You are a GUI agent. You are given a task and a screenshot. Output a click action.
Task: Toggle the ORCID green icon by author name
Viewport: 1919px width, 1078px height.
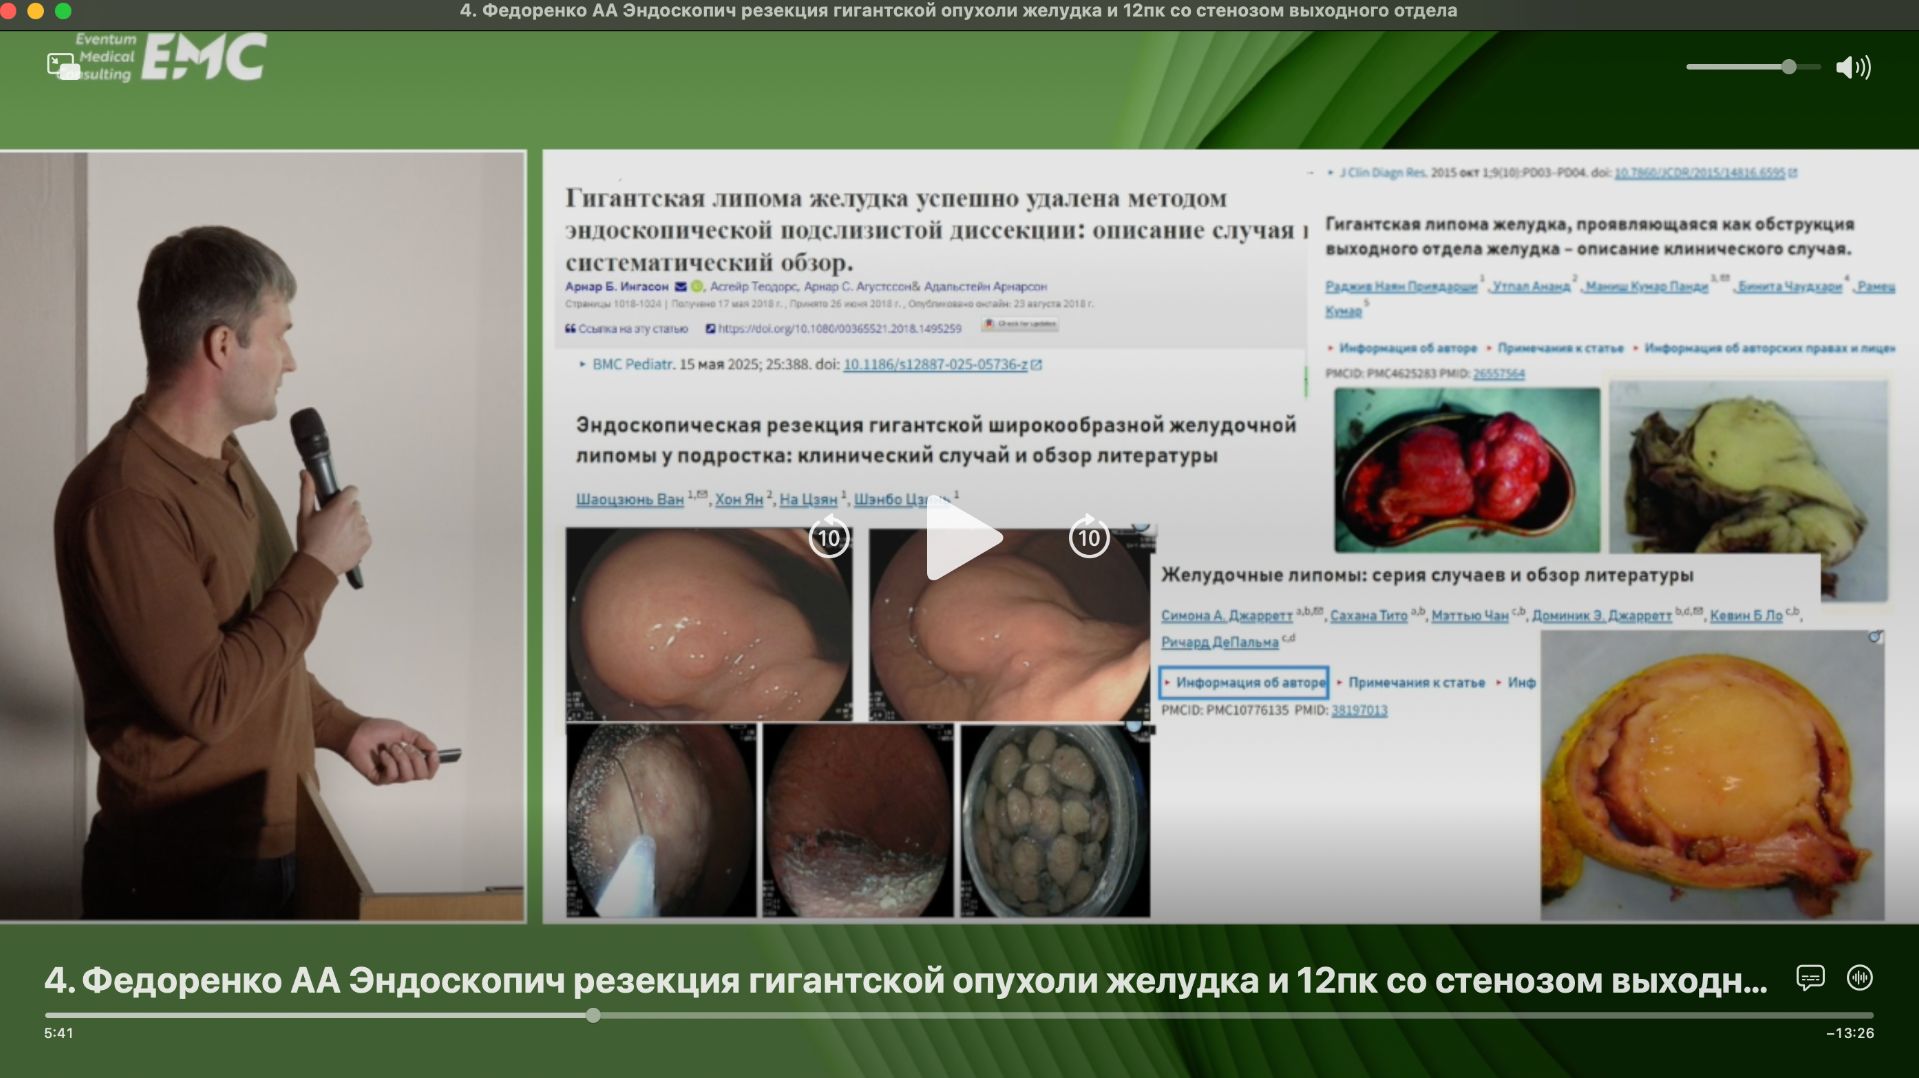[697, 287]
